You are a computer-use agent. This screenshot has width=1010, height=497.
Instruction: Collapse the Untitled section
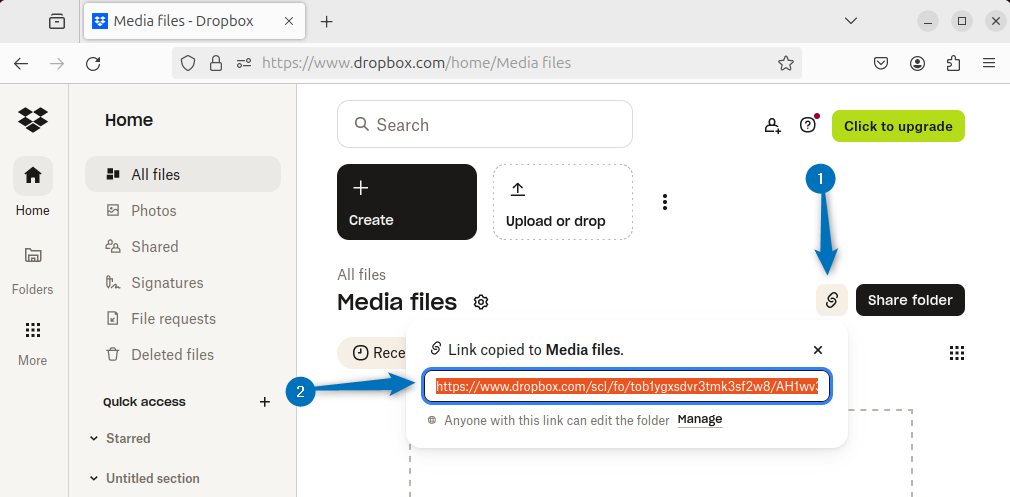[x=94, y=478]
